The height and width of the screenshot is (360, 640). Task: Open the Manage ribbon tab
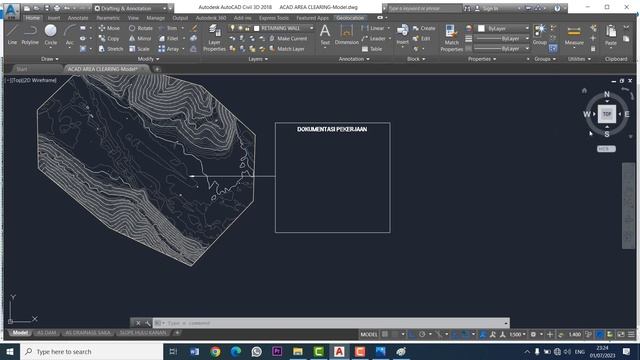[155, 18]
